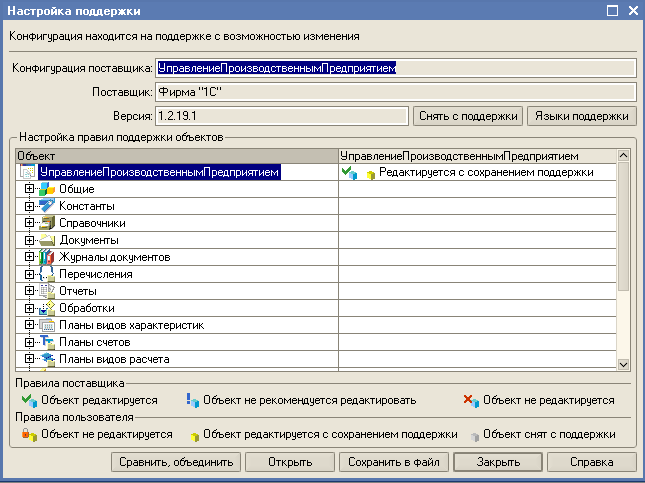Click the Планы видов характеристик icon
Image resolution: width=645 pixels, height=483 pixels.
(x=47, y=325)
